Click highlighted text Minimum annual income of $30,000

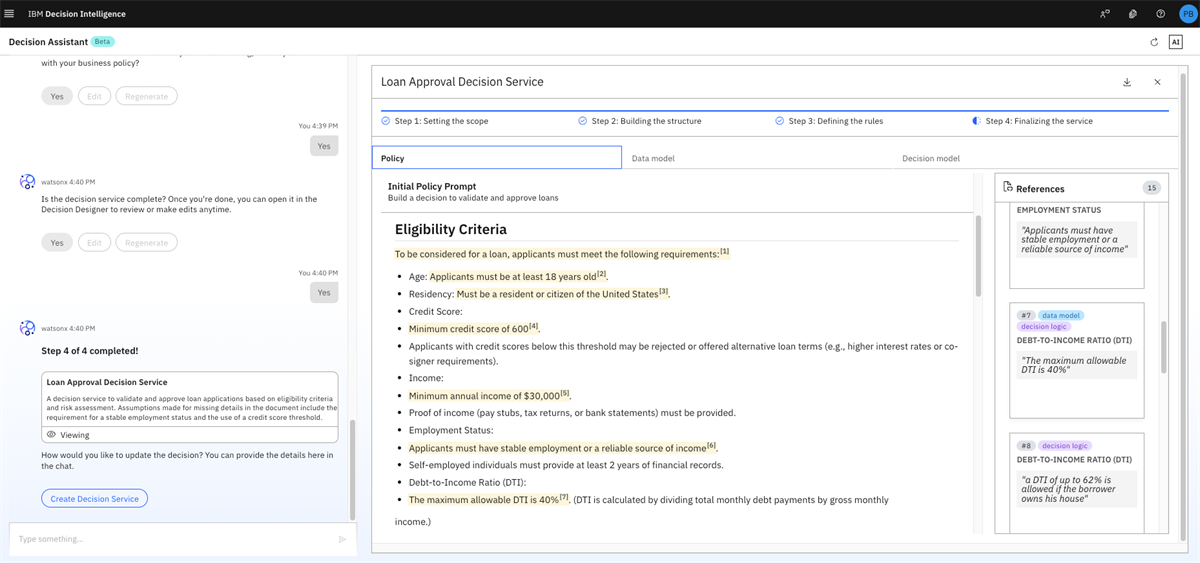(484, 396)
